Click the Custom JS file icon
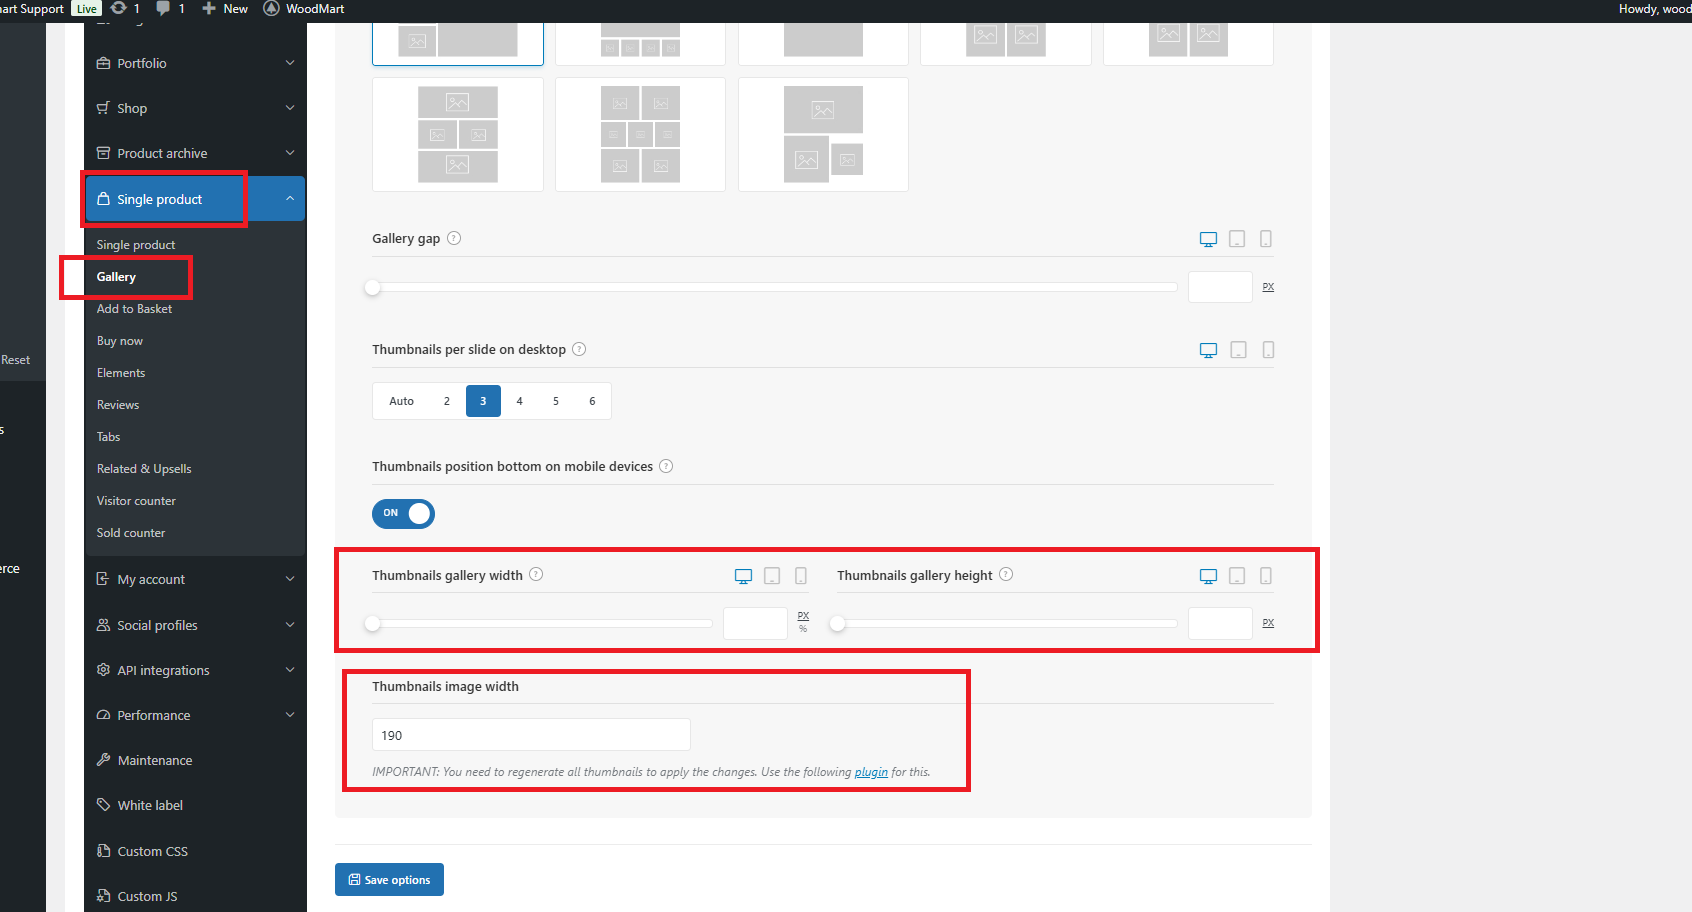This screenshot has width=1692, height=912. [x=103, y=896]
